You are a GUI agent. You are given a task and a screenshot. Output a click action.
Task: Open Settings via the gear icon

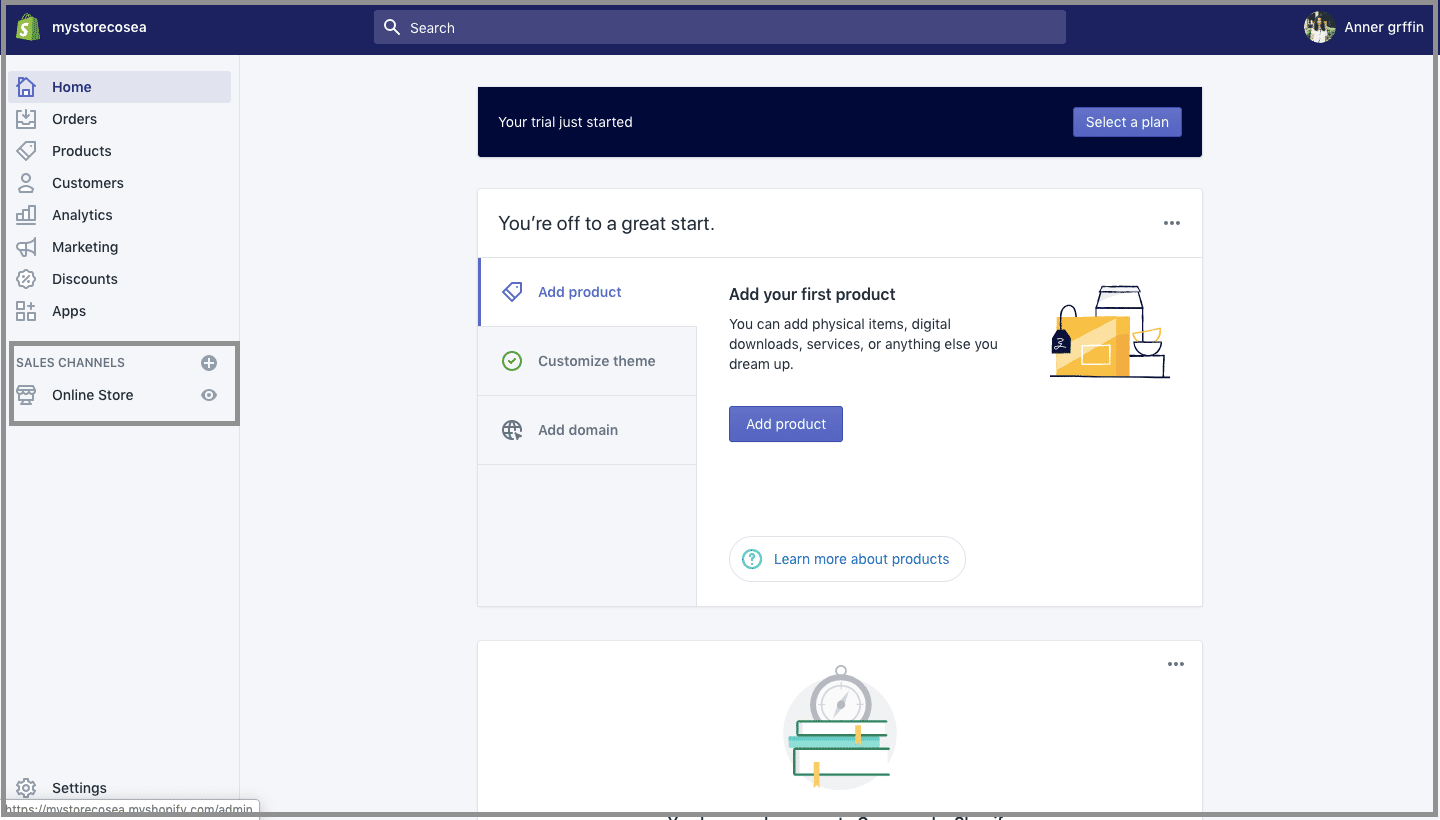coord(26,788)
